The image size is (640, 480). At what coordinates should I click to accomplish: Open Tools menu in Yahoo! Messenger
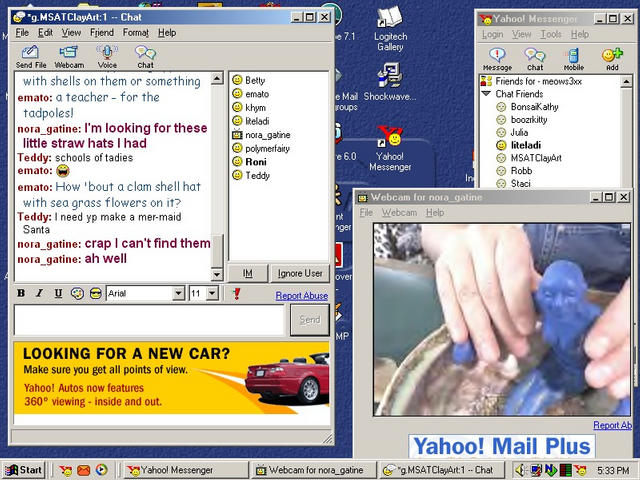(551, 34)
